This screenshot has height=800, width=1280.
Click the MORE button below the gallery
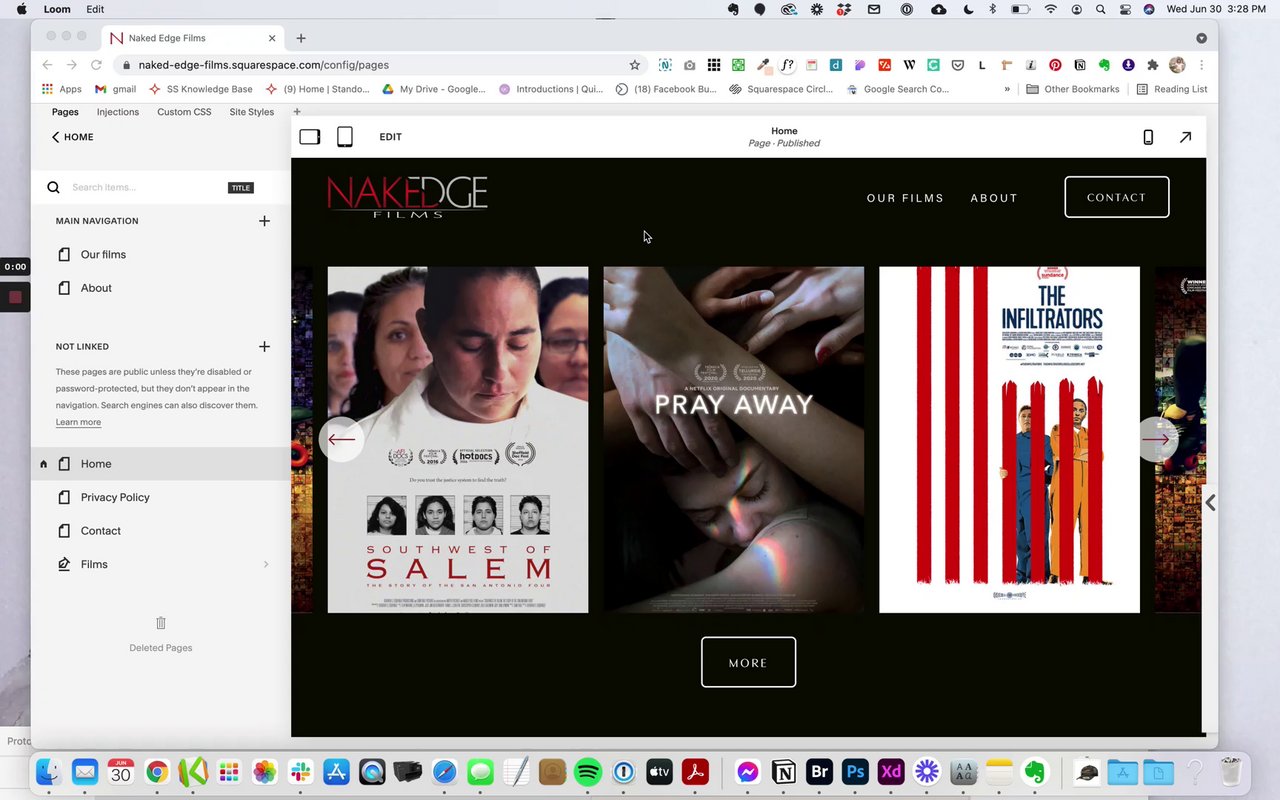(x=748, y=662)
